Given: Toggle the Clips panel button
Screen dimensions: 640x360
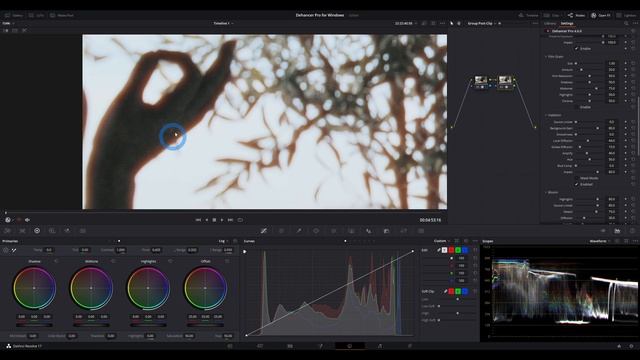Looking at the screenshot, I should (552, 15).
